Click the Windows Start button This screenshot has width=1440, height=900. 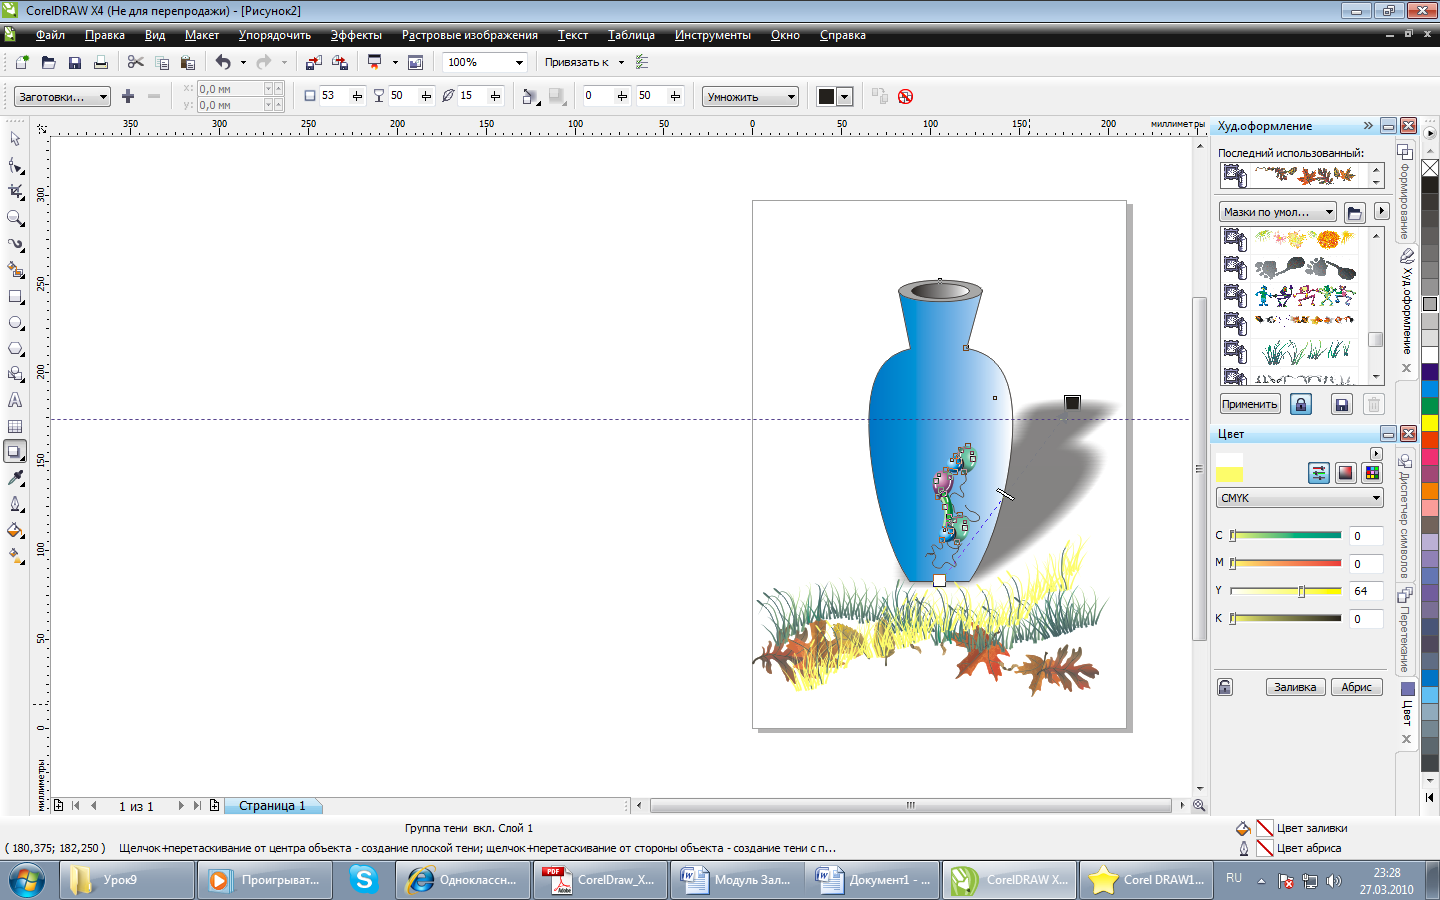tap(27, 881)
